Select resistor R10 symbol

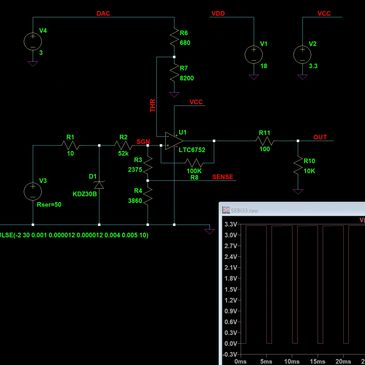coord(298,166)
